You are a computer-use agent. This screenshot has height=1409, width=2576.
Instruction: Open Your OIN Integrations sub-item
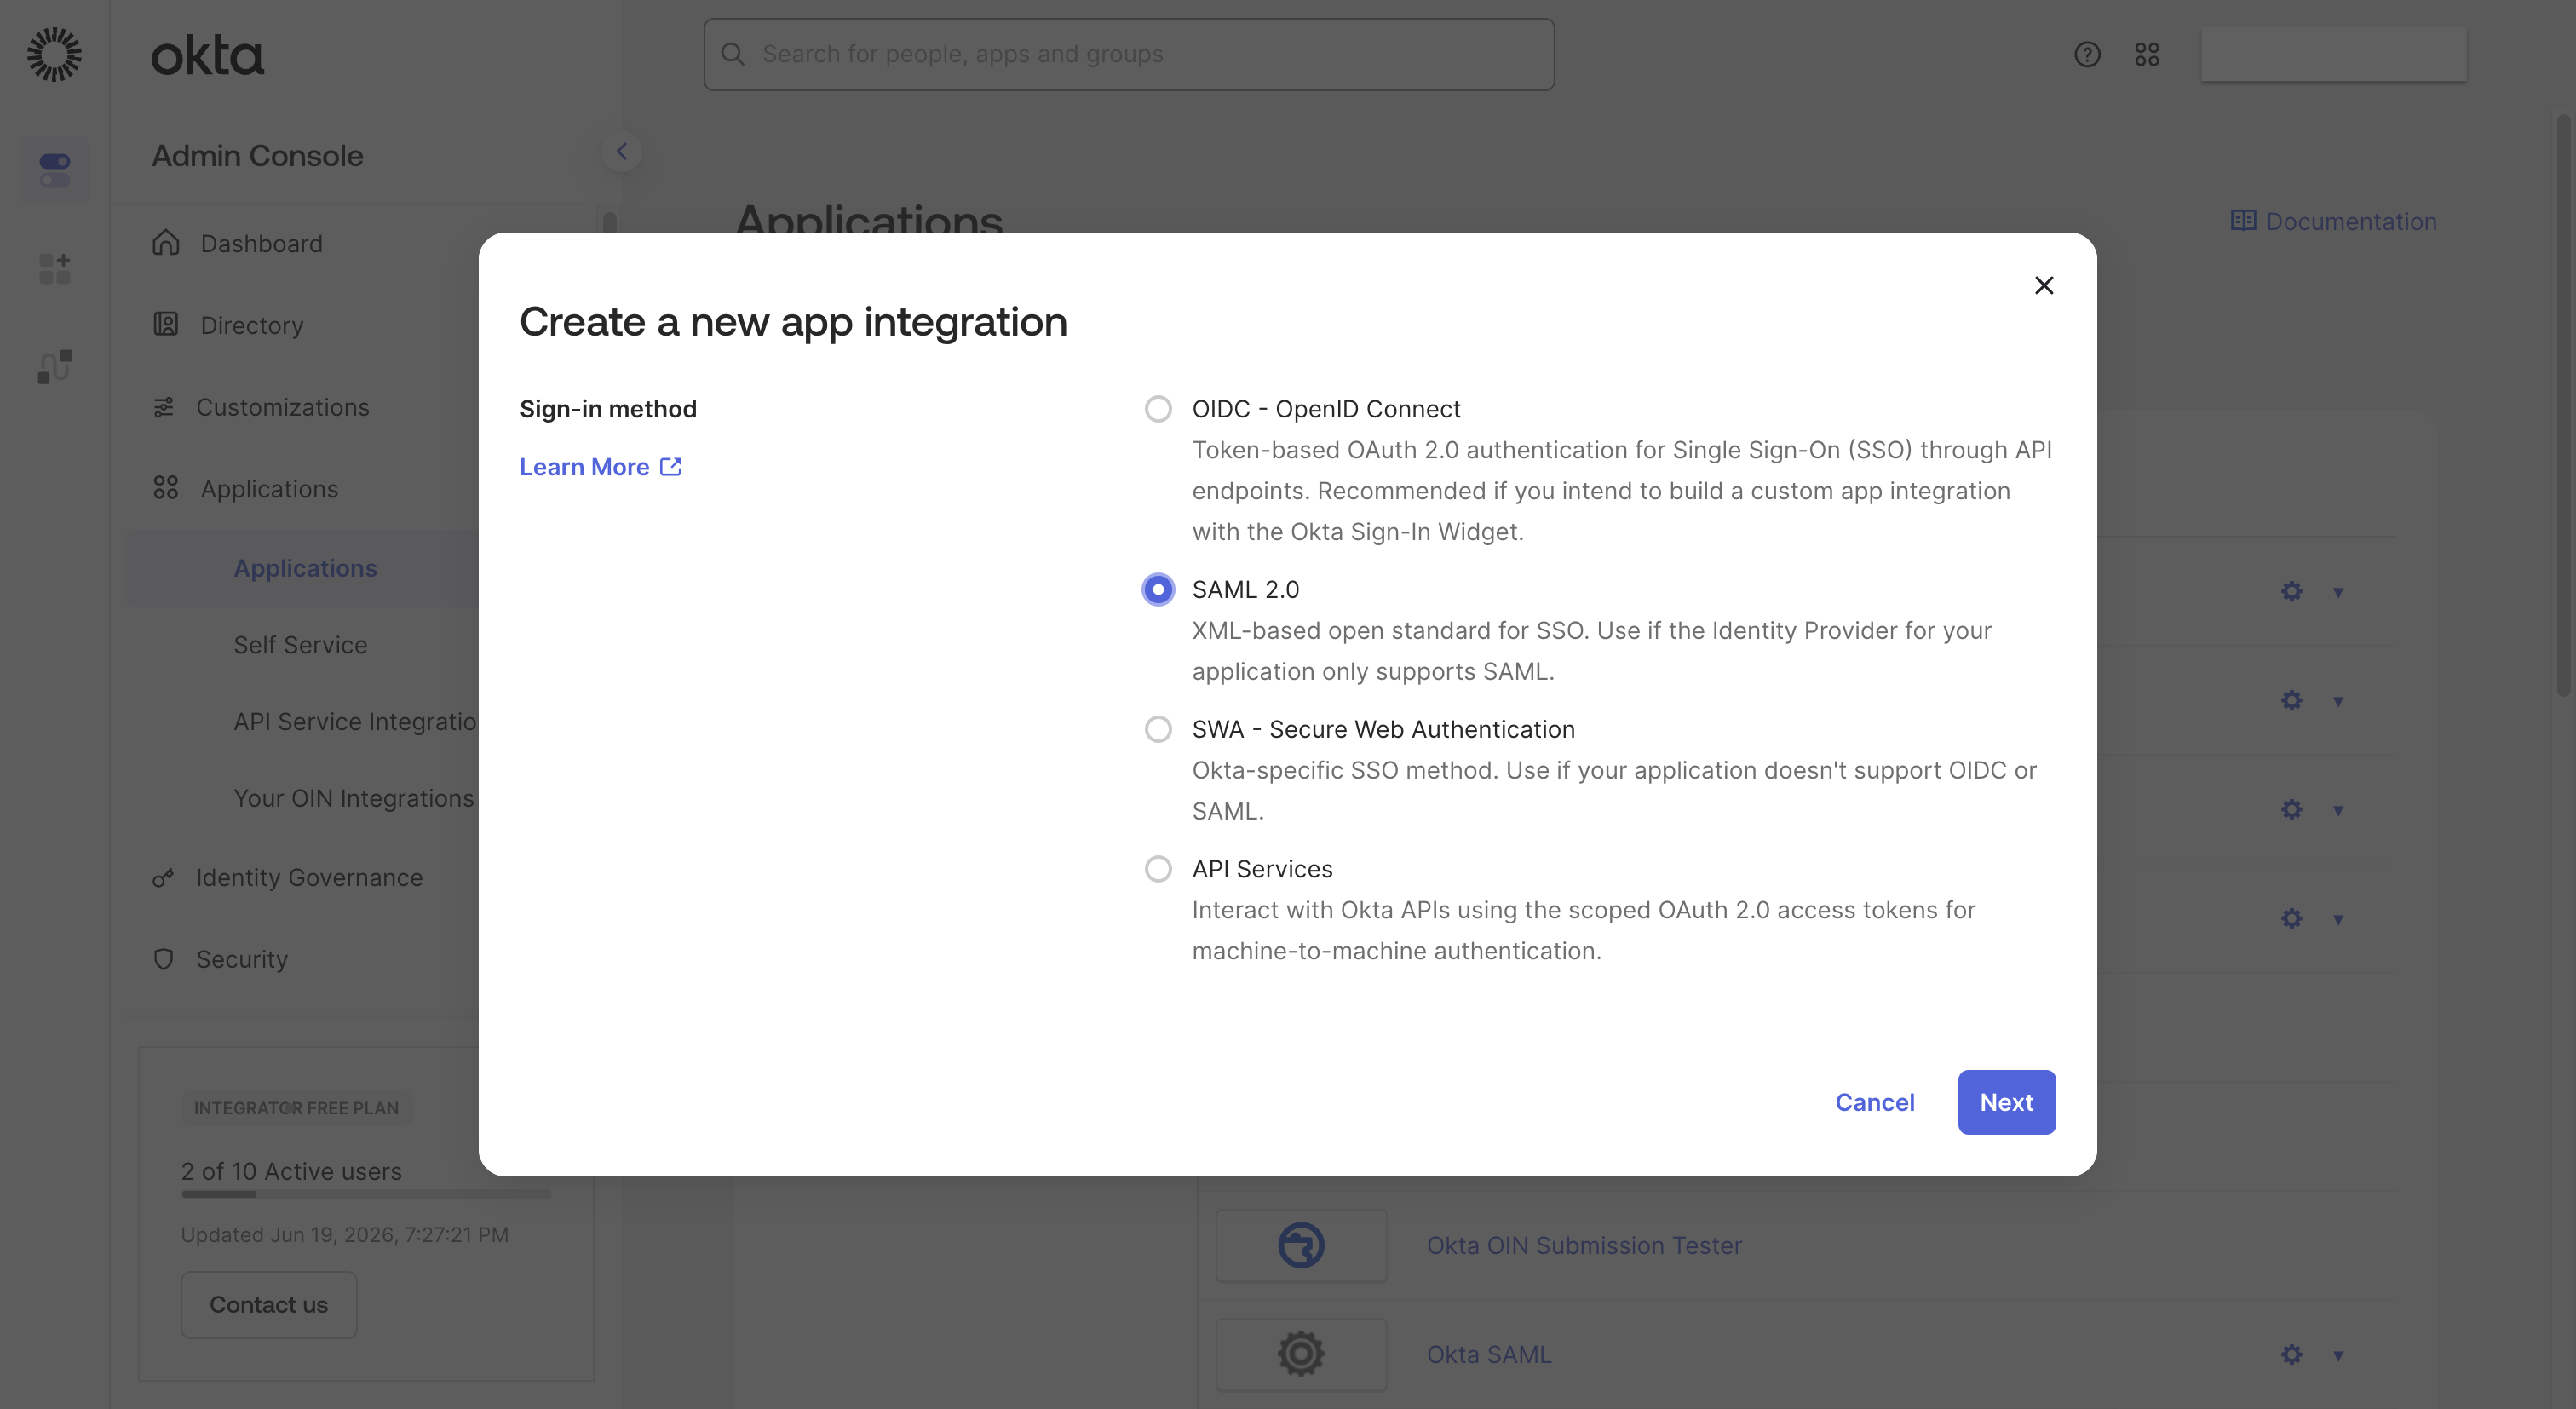point(354,798)
